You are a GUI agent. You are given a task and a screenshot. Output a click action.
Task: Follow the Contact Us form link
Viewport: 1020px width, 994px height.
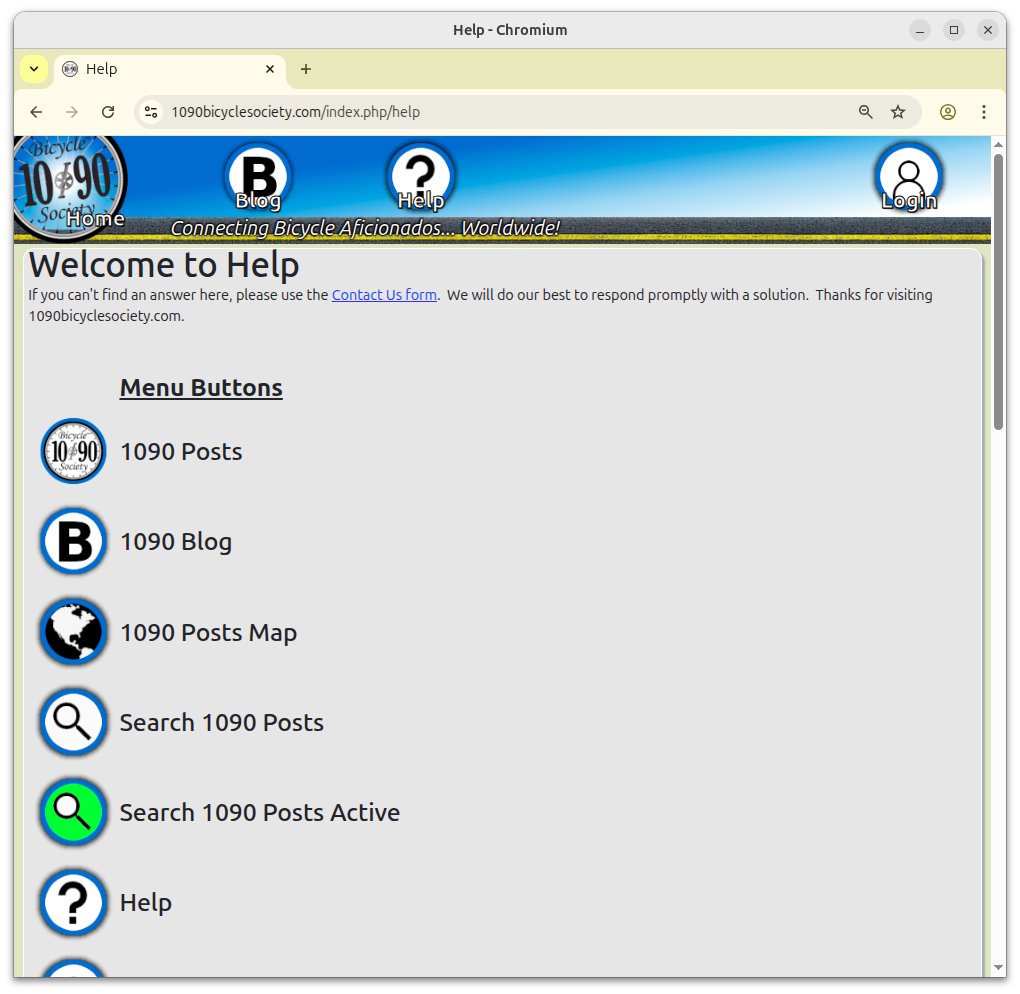(x=384, y=295)
